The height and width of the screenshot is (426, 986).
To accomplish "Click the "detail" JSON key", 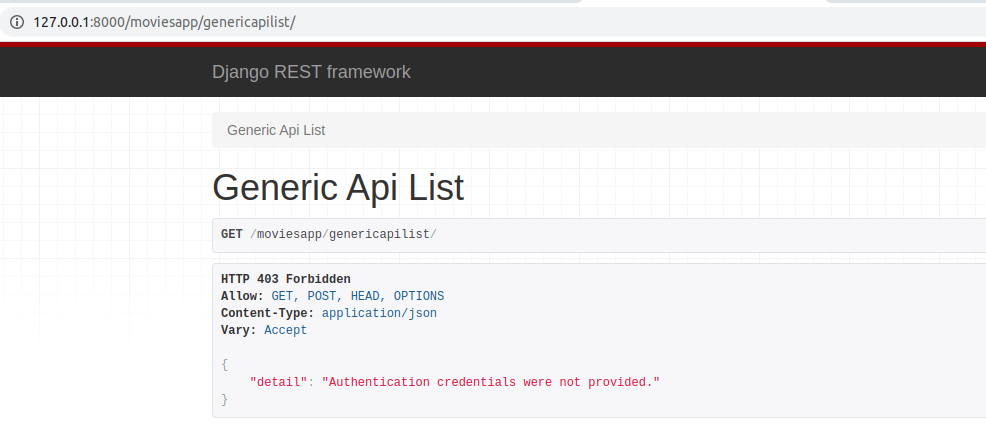I will tap(279, 382).
